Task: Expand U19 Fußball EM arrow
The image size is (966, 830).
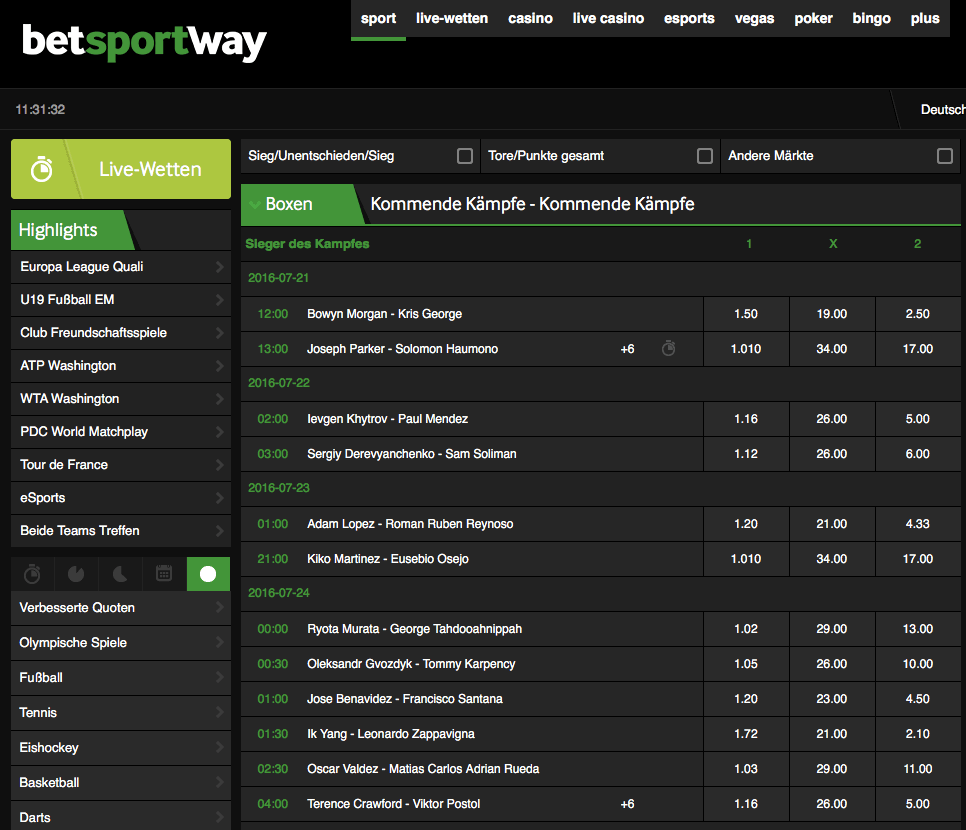Action: [219, 300]
